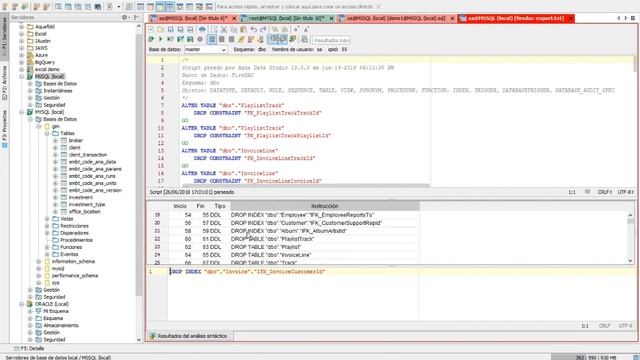Close the Sin título 10 tab
Viewport: 640px width, 360px height.
click(331, 18)
